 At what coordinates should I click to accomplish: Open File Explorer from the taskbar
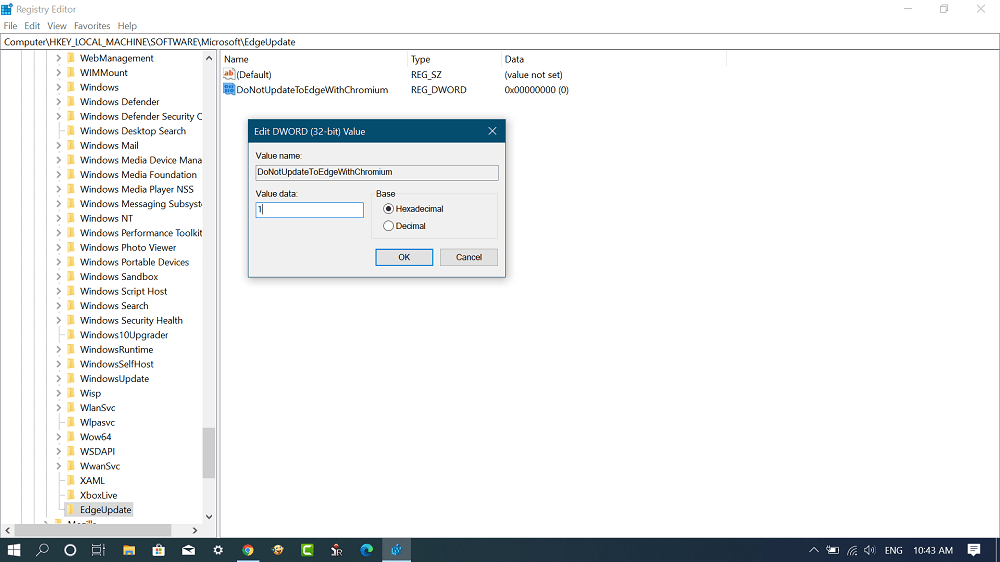point(129,550)
